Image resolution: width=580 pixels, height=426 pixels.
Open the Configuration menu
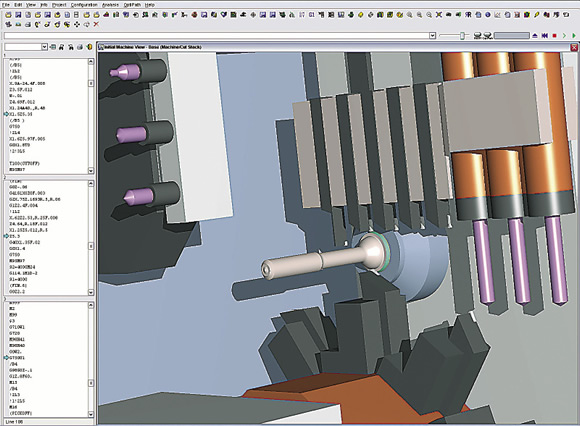click(x=84, y=5)
